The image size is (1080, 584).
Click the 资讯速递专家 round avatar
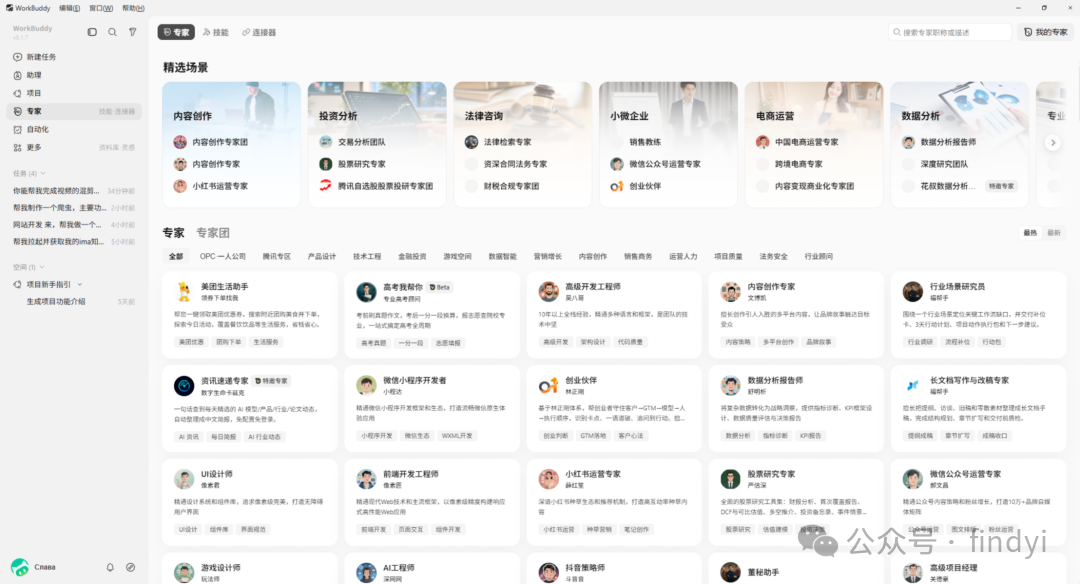[x=184, y=386]
